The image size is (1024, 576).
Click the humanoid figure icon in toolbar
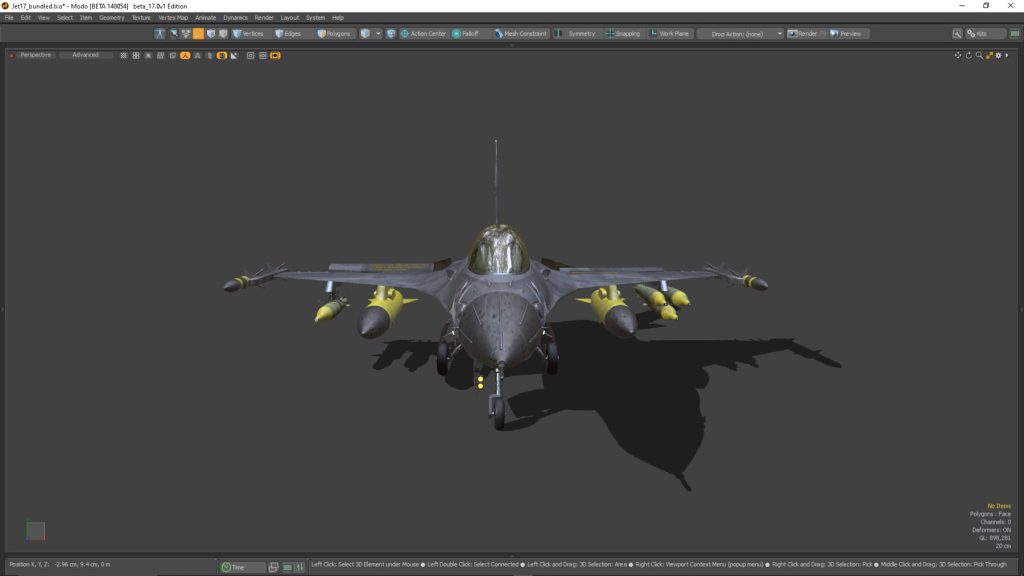[160, 33]
